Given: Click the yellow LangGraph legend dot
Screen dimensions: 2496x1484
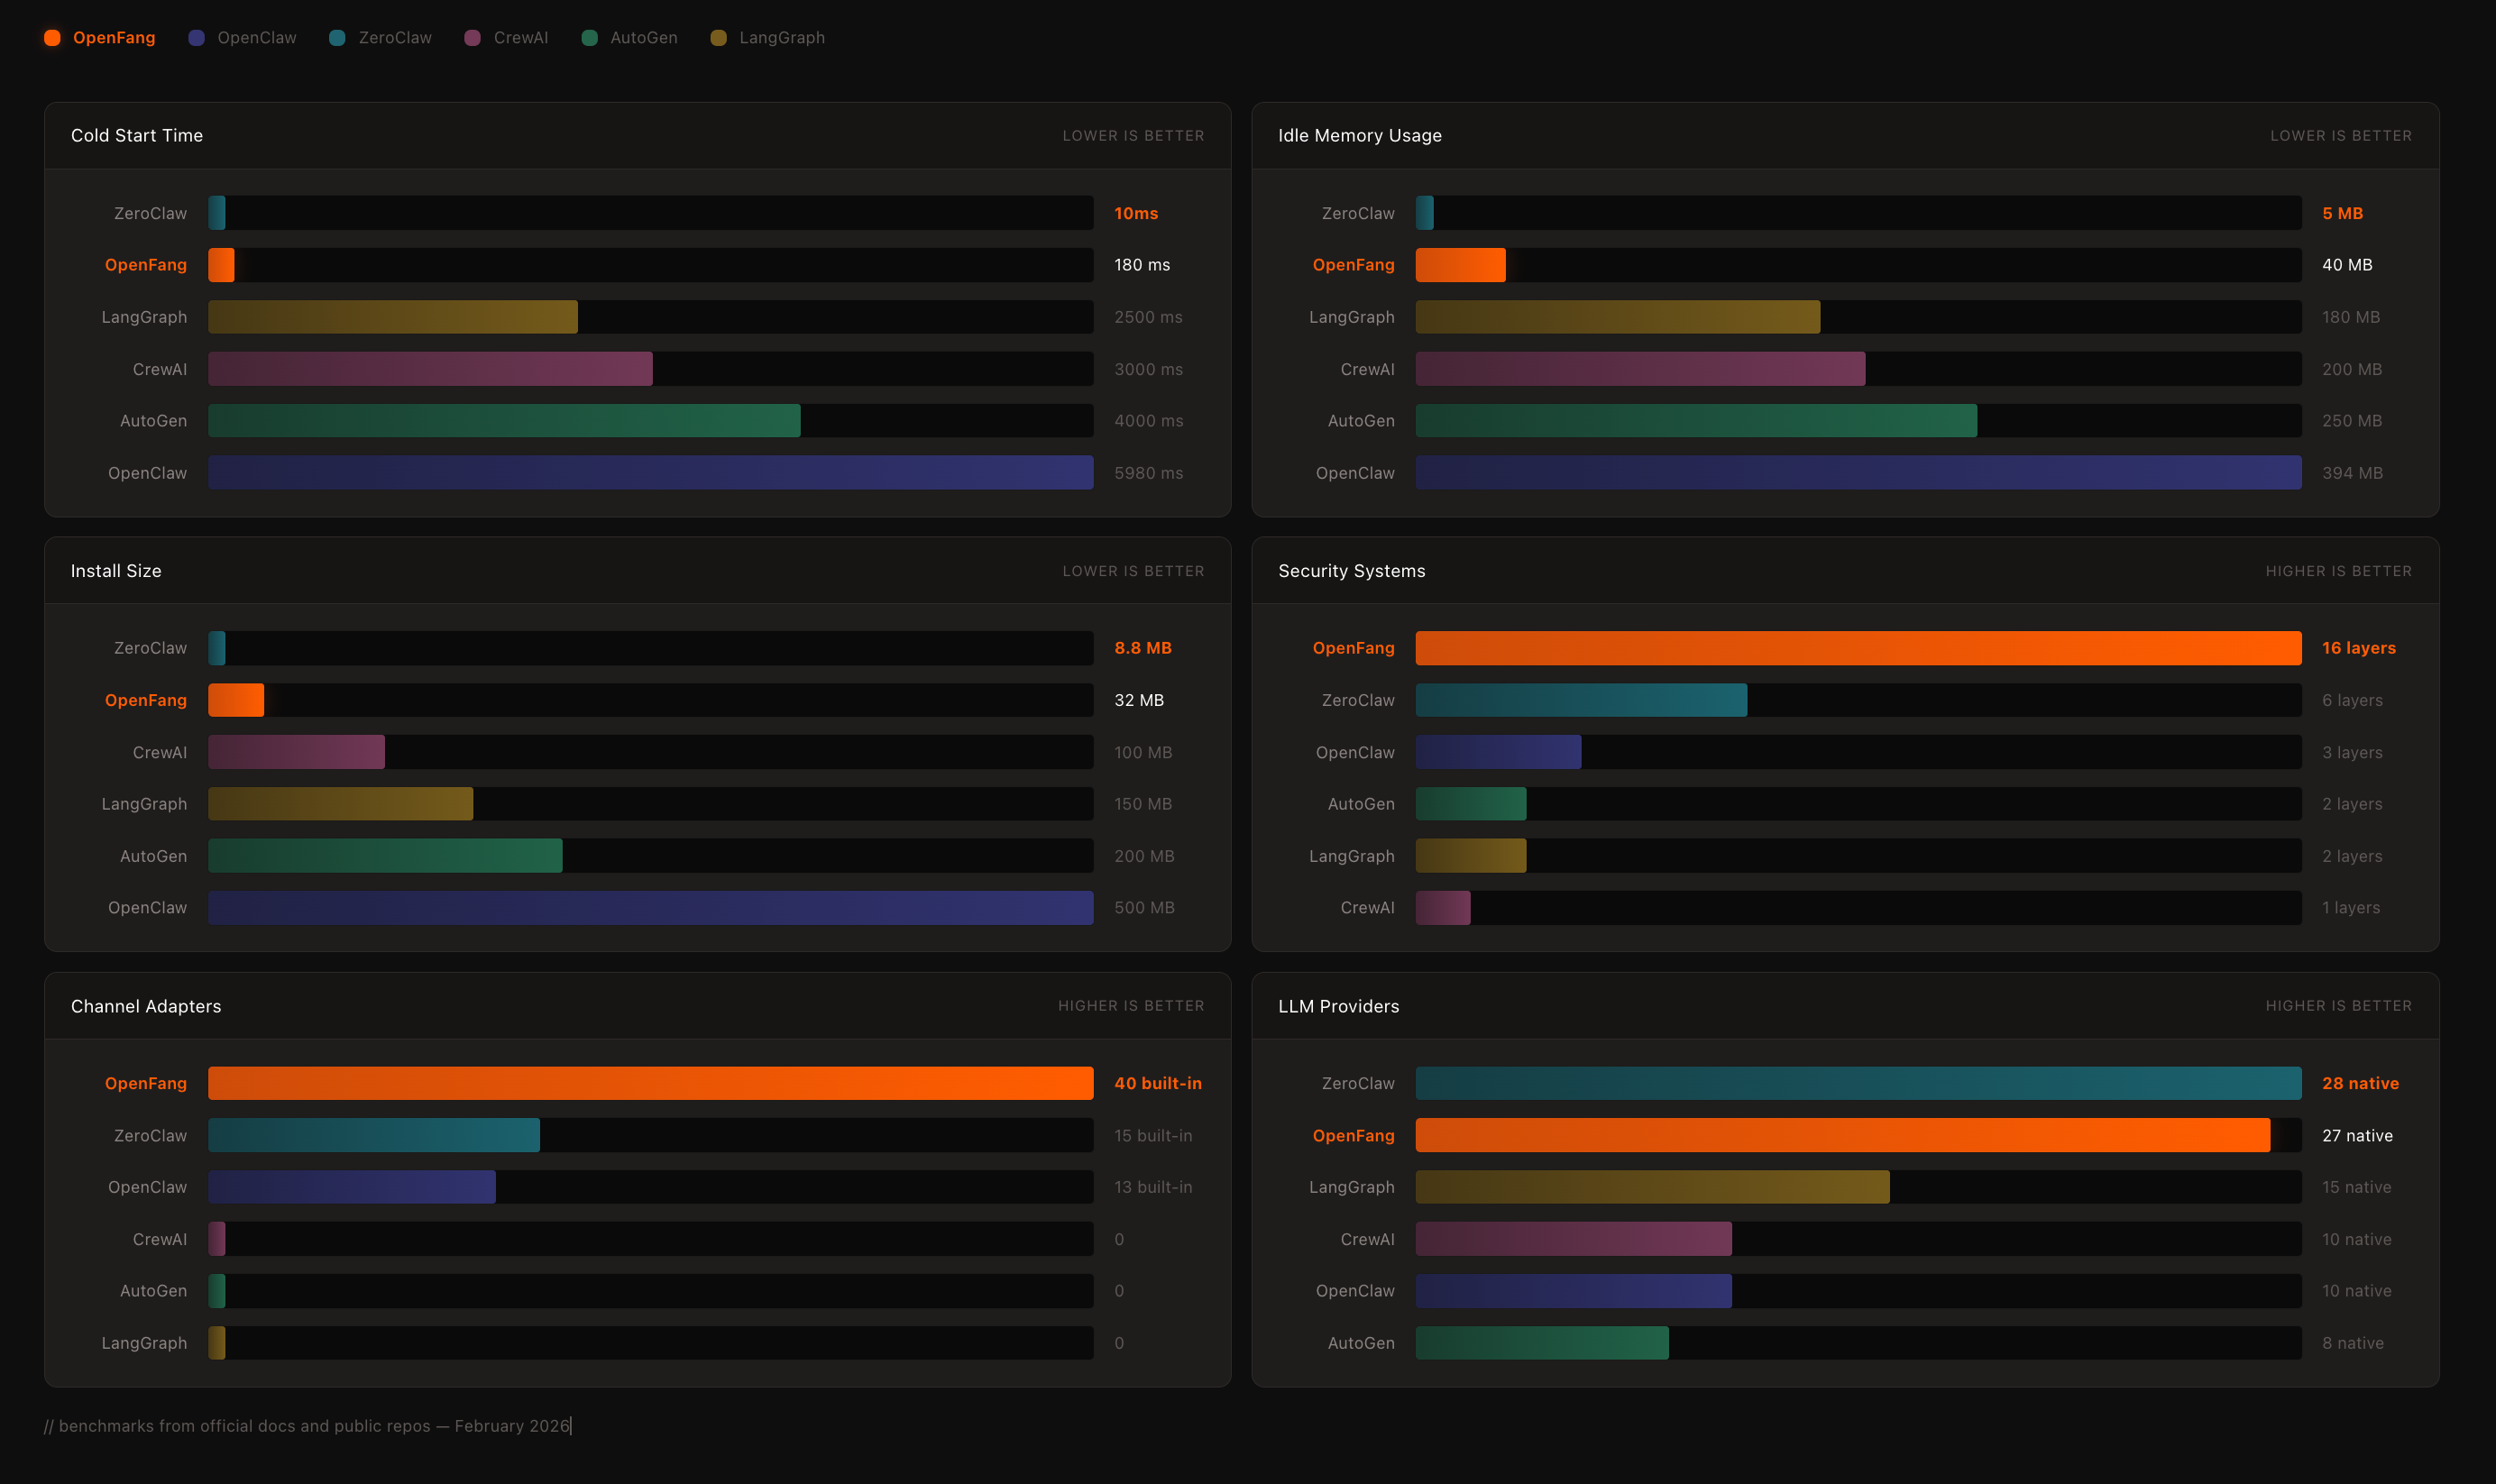Looking at the screenshot, I should tap(718, 38).
